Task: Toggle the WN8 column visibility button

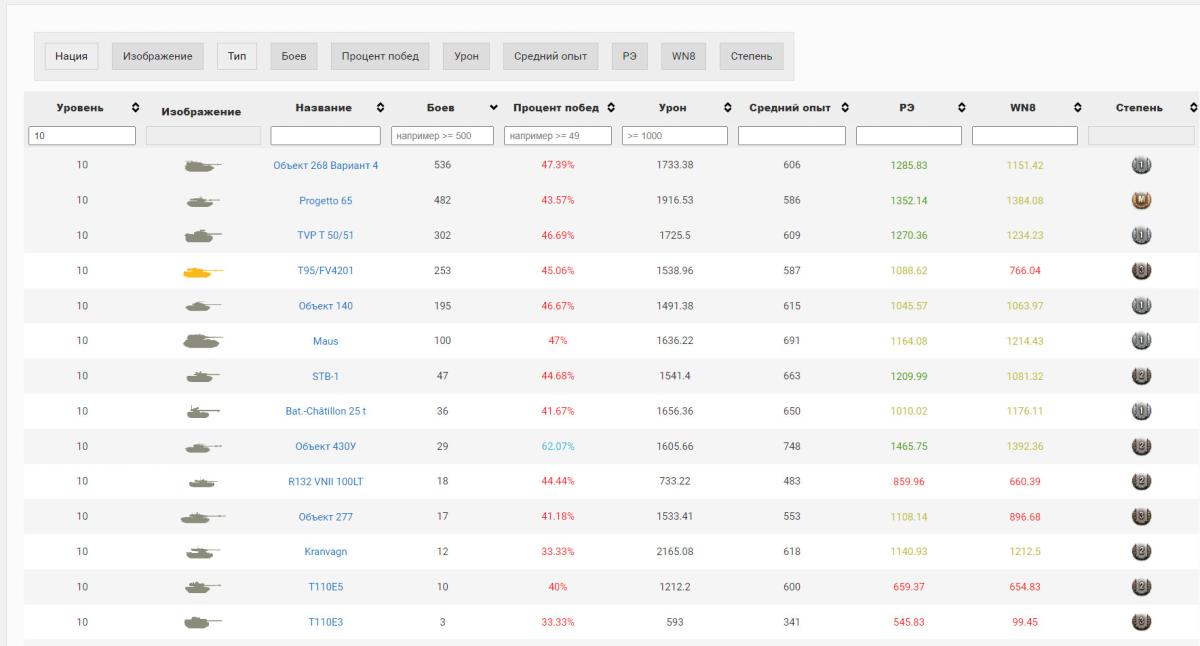Action: pos(684,56)
